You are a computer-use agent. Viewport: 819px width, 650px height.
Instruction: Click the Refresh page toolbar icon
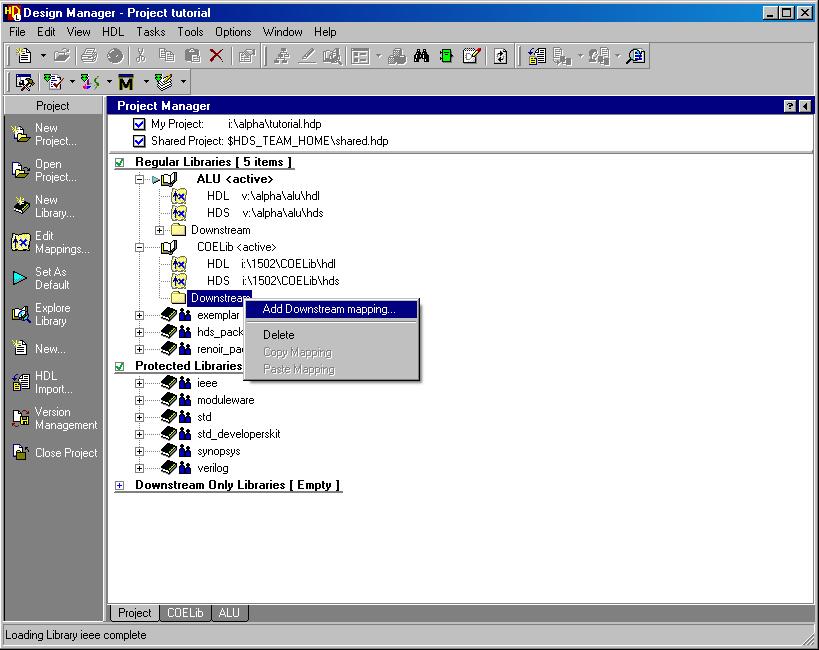pos(500,55)
